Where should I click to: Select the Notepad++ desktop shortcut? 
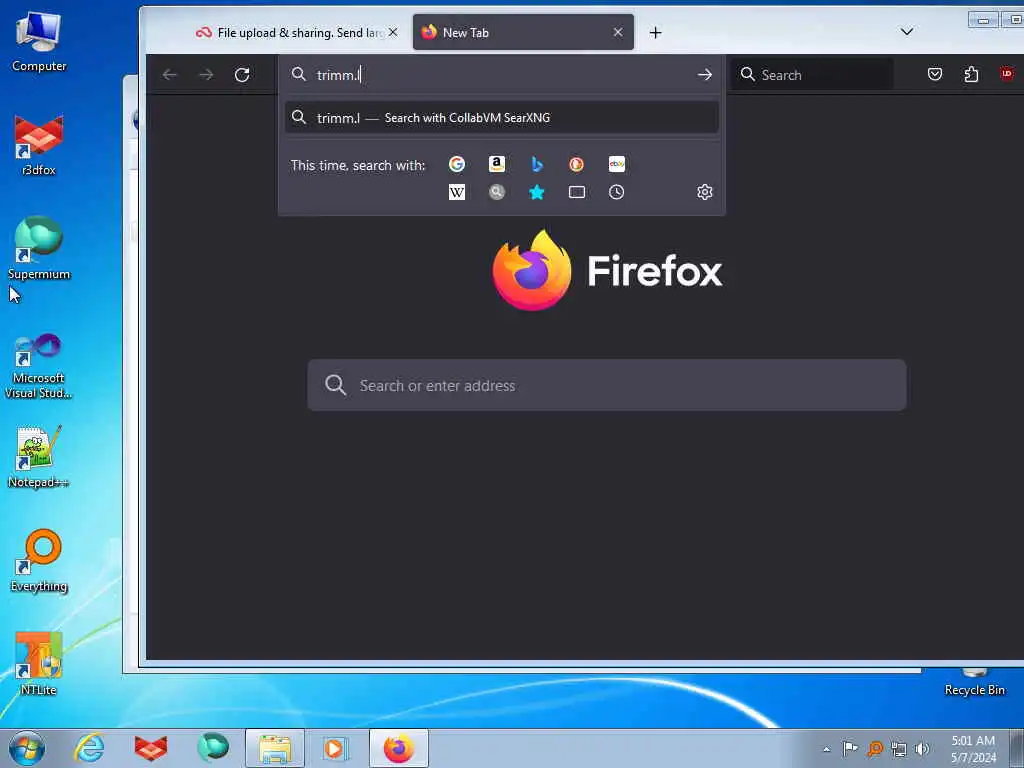pyautogui.click(x=39, y=456)
